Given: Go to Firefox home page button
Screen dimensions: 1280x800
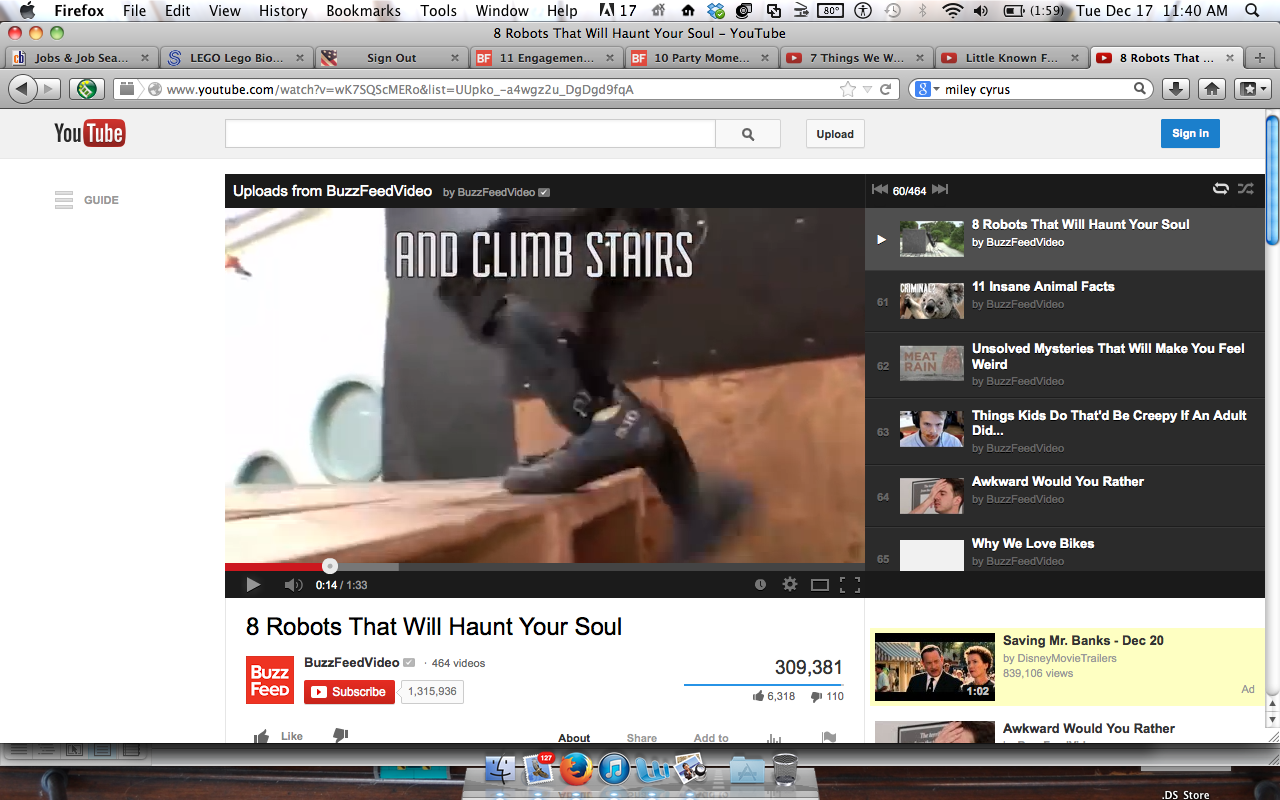Looking at the screenshot, I should pos(1212,89).
